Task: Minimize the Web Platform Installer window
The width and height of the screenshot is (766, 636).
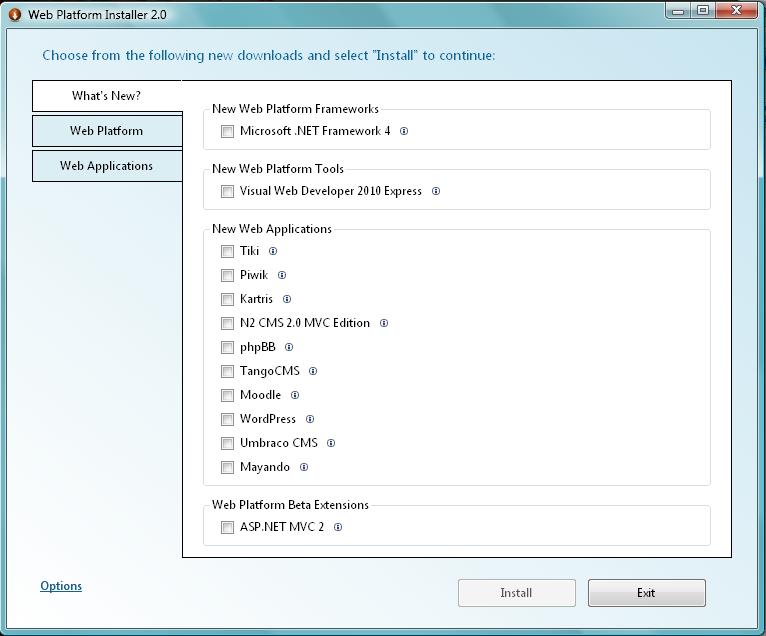Action: pyautogui.click(x=678, y=11)
